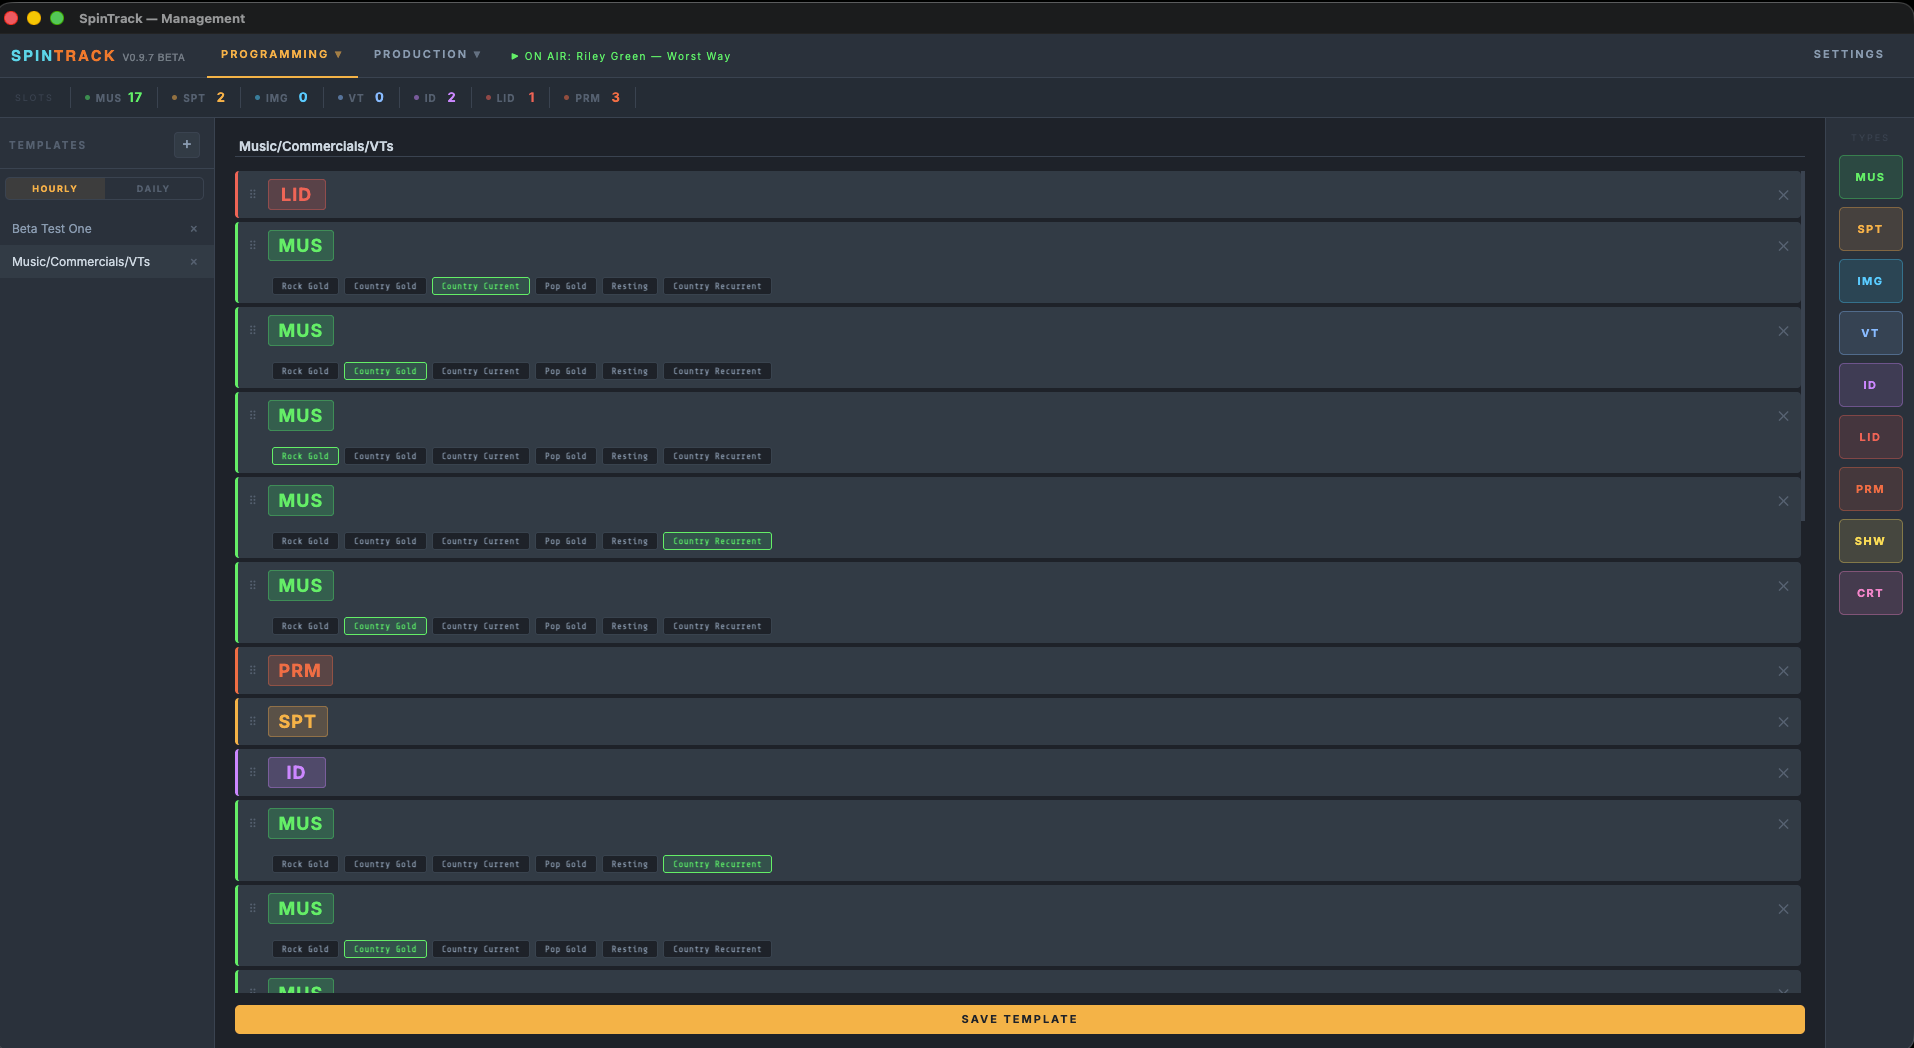Add a VT type slot from Types panel
1914x1048 pixels.
click(1870, 333)
